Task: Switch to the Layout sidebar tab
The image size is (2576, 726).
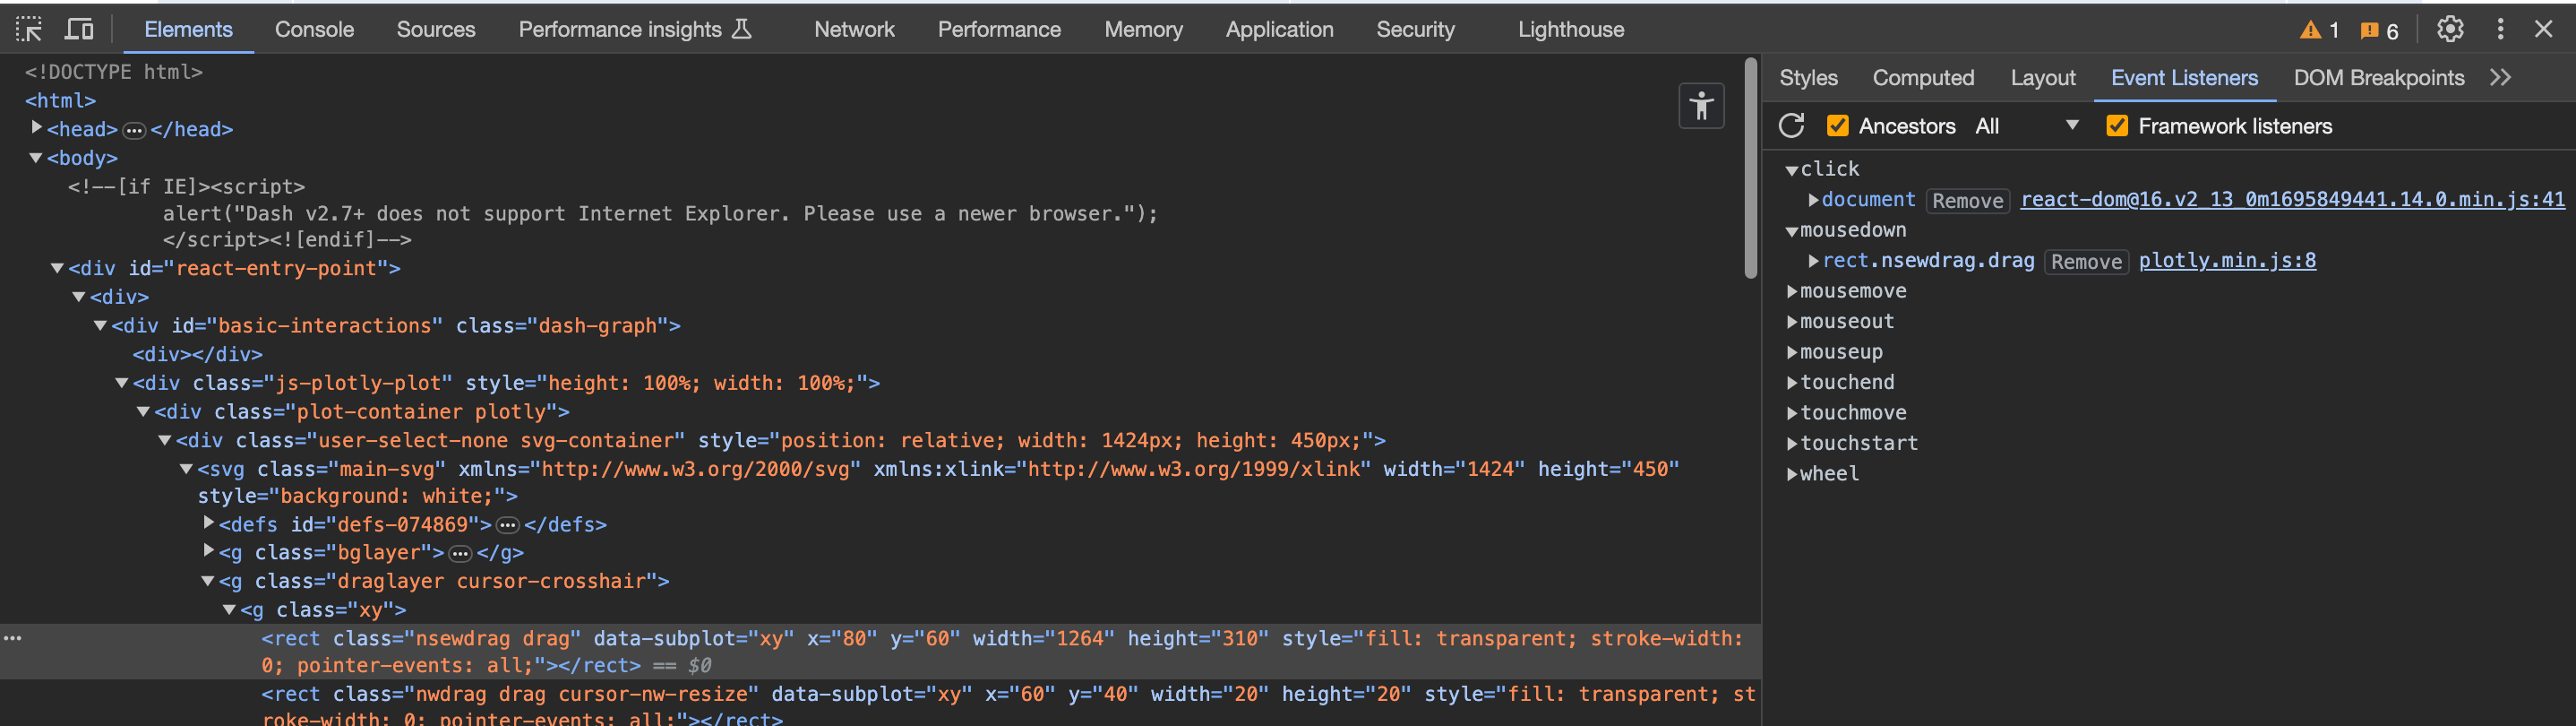Action: tap(2043, 78)
